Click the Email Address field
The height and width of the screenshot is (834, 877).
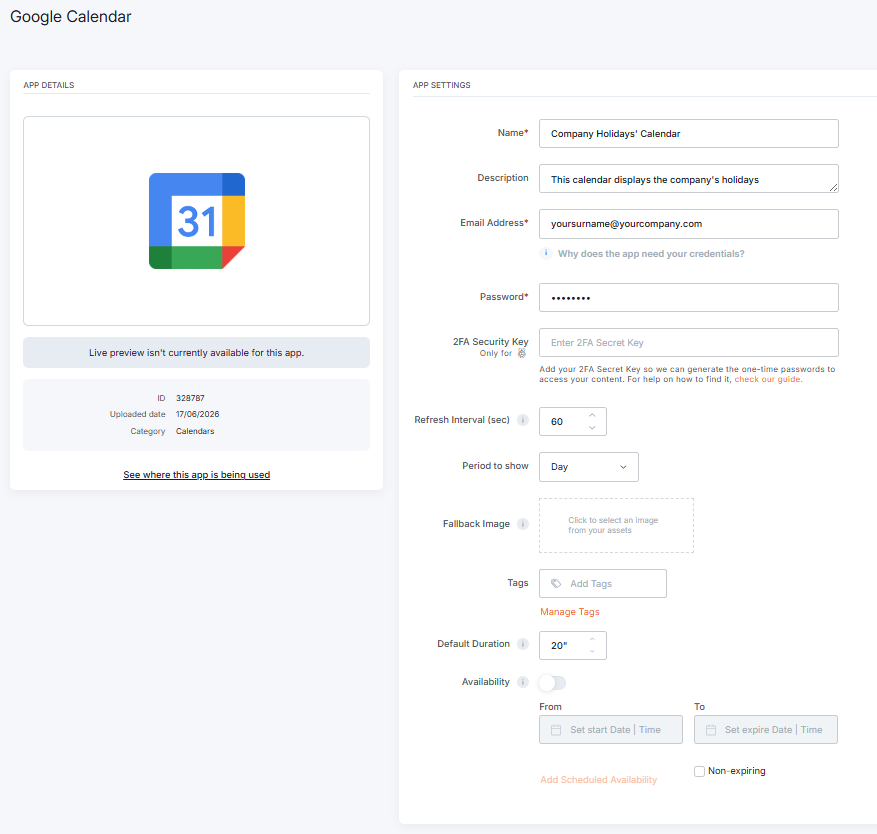[689, 224]
